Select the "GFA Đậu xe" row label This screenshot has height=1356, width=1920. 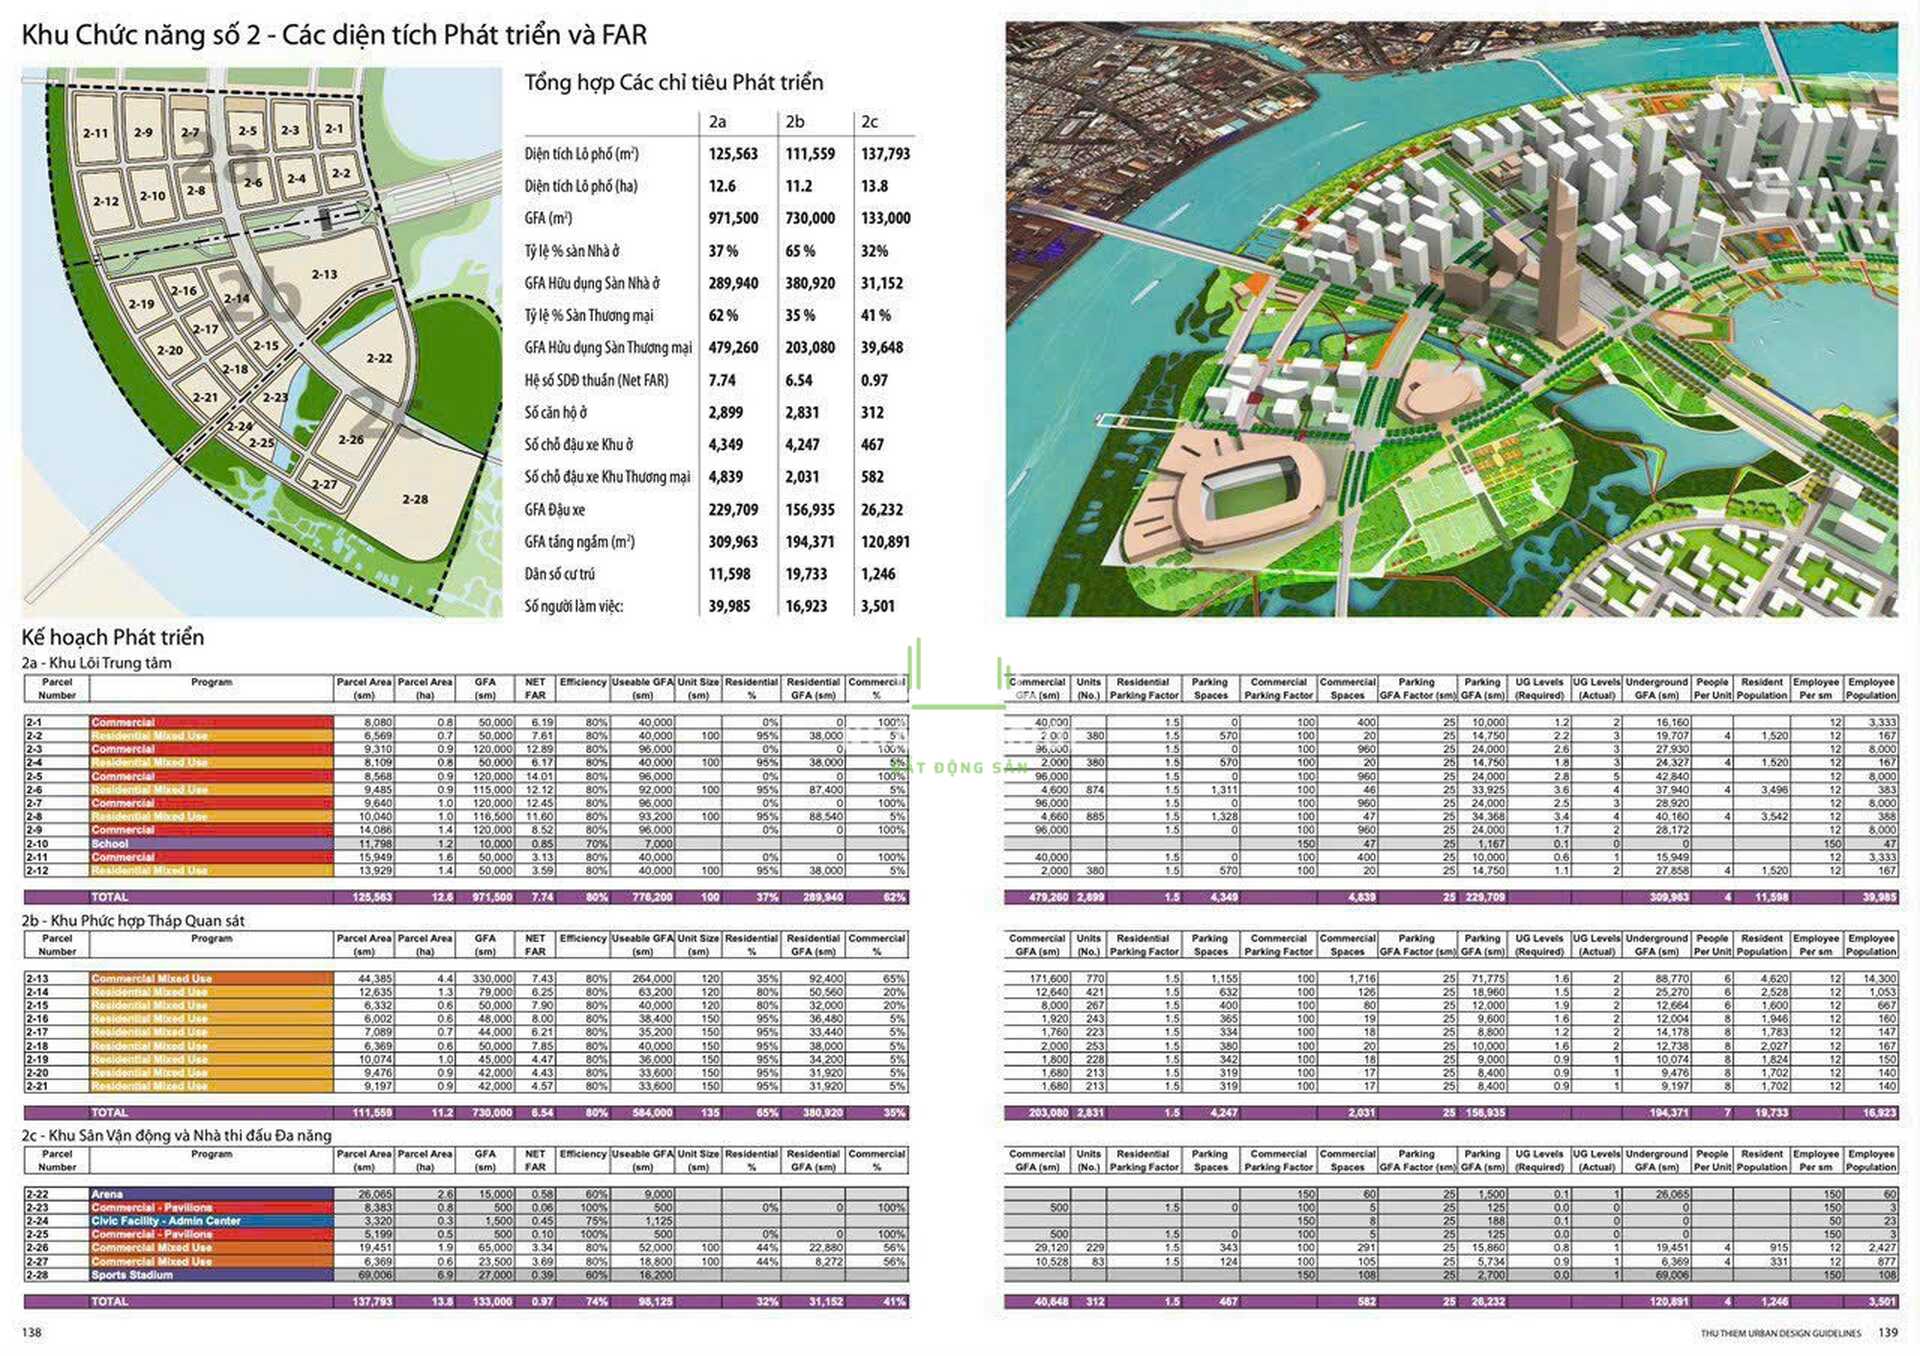554,509
